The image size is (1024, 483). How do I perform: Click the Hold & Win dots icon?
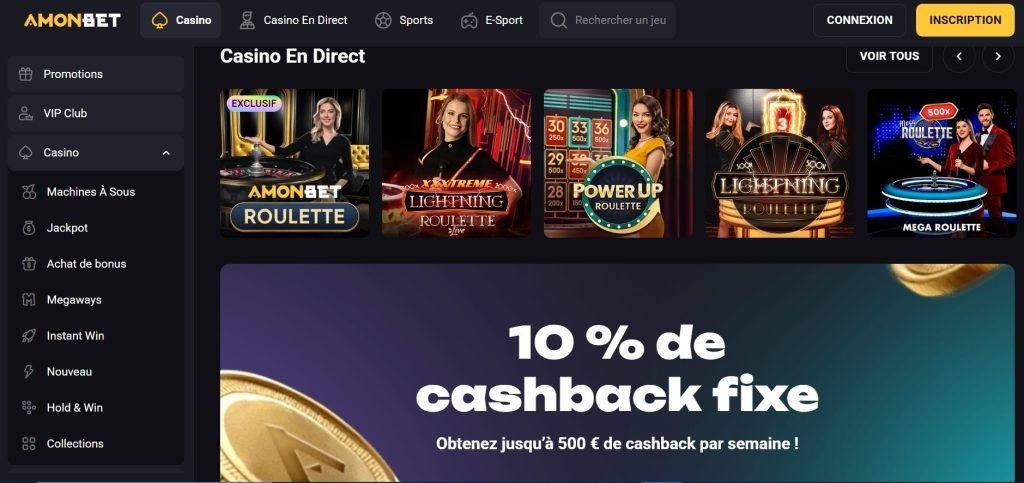click(x=29, y=407)
